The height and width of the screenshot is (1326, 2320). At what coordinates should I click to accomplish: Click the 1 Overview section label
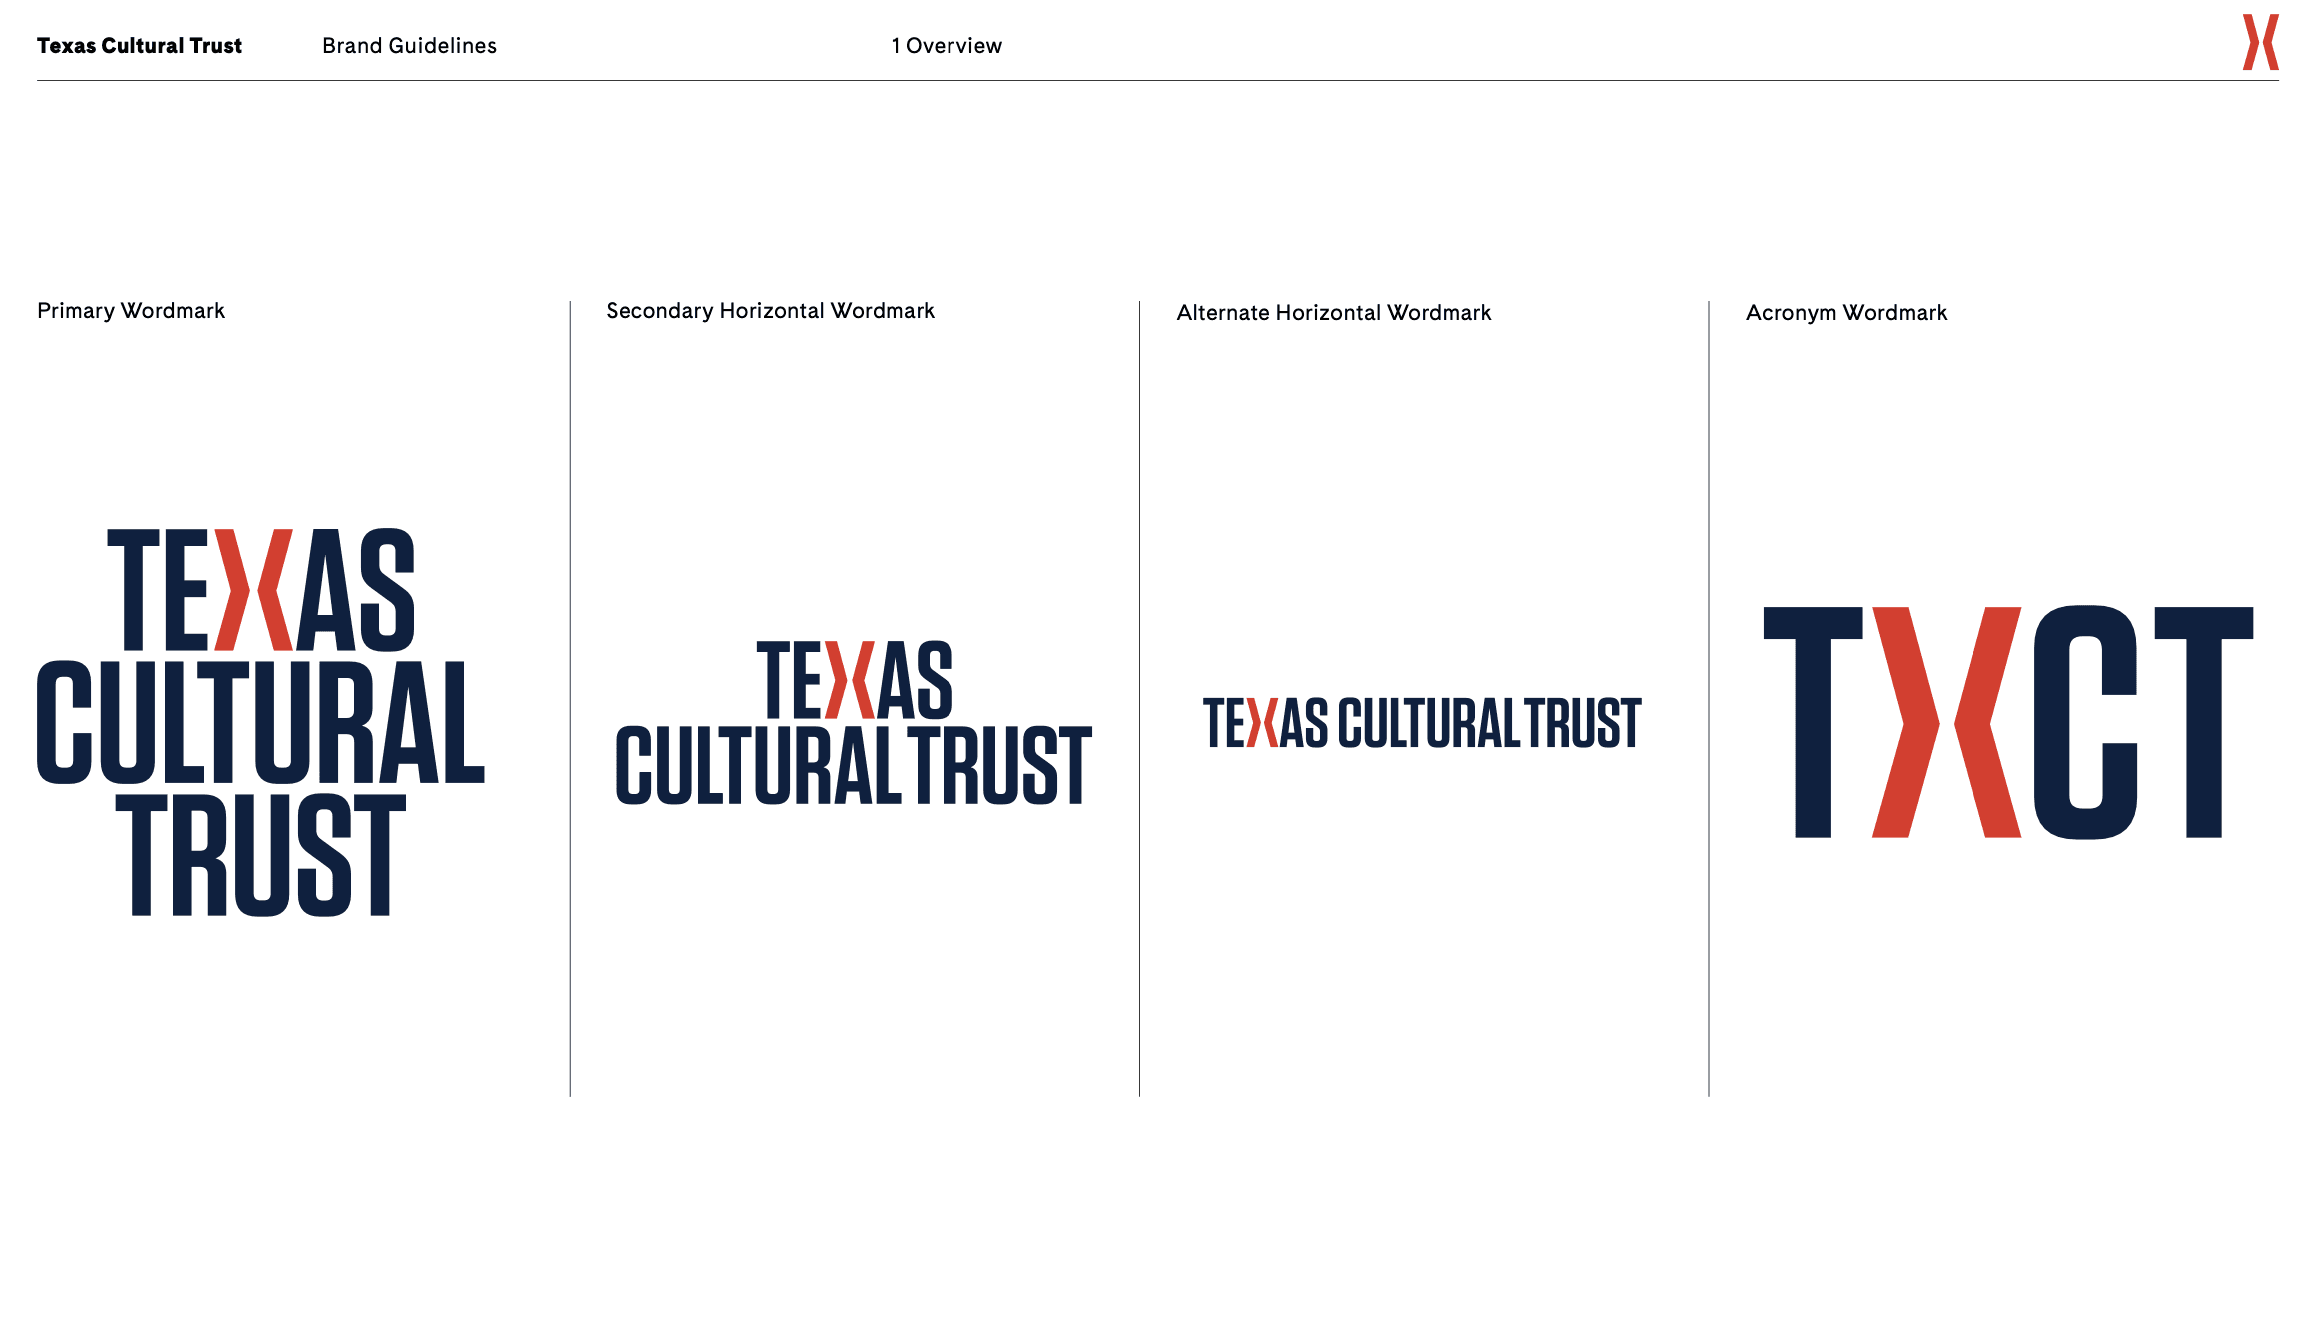click(x=946, y=46)
